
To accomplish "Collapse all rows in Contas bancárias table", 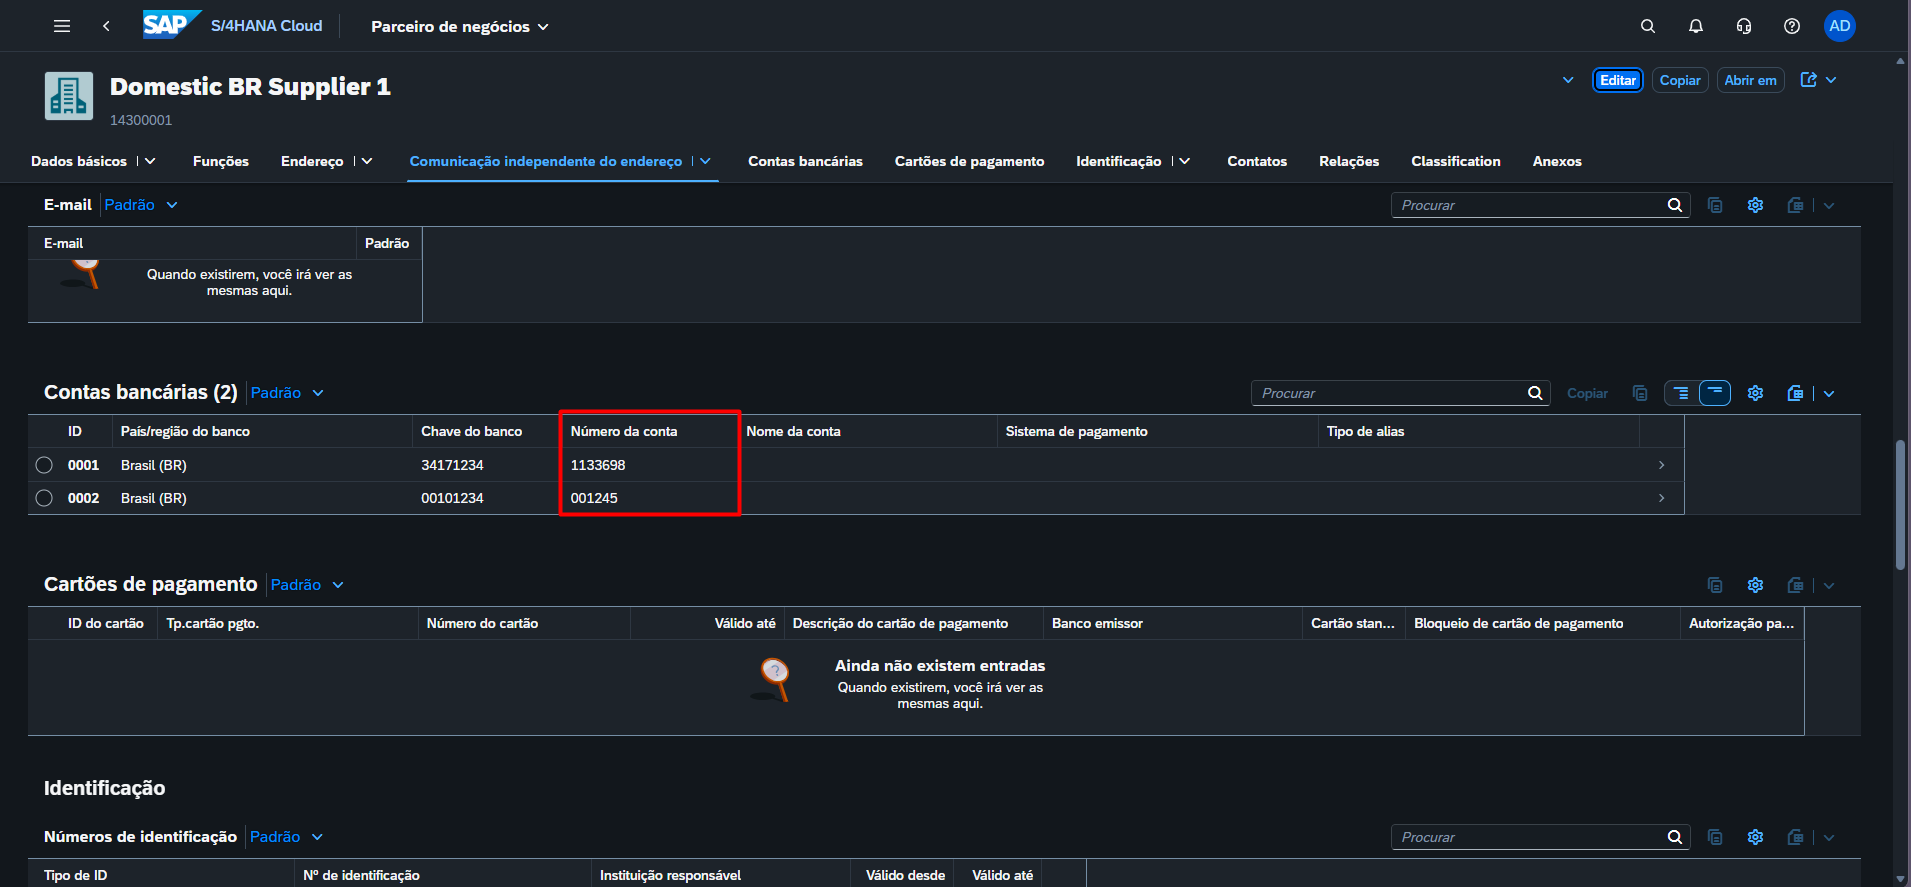I will tap(1715, 393).
